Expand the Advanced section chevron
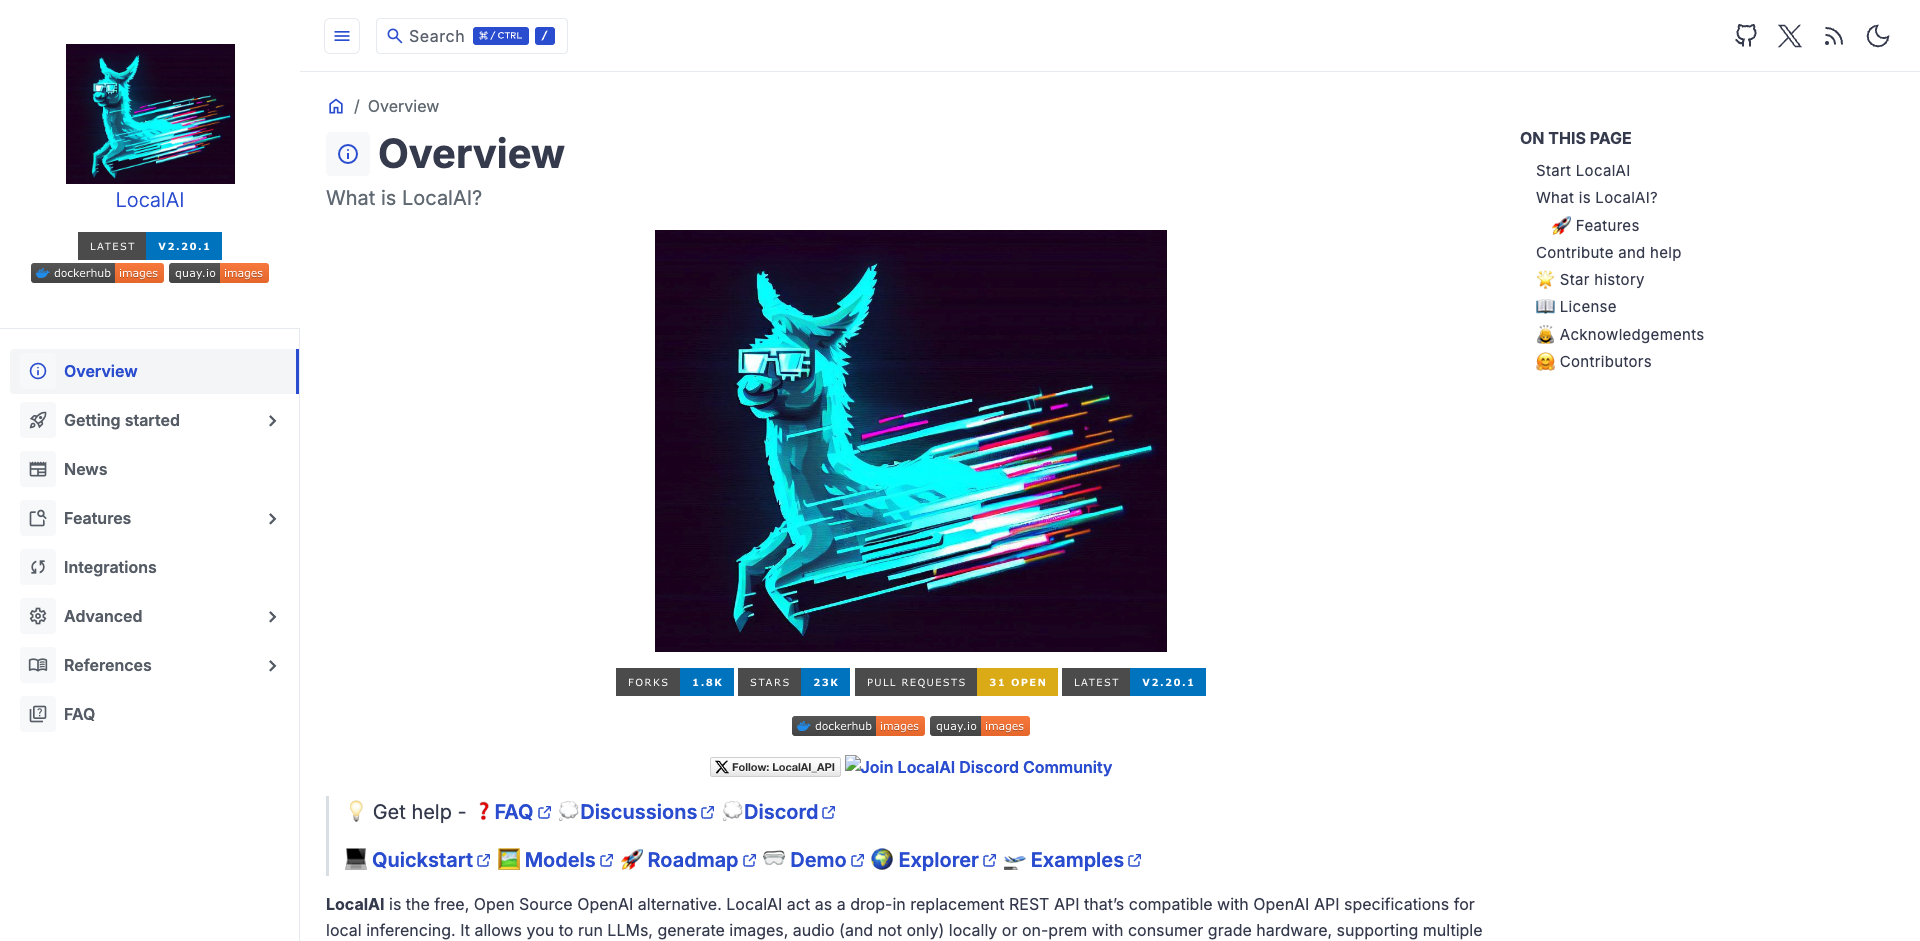The height and width of the screenshot is (941, 1920). click(272, 617)
